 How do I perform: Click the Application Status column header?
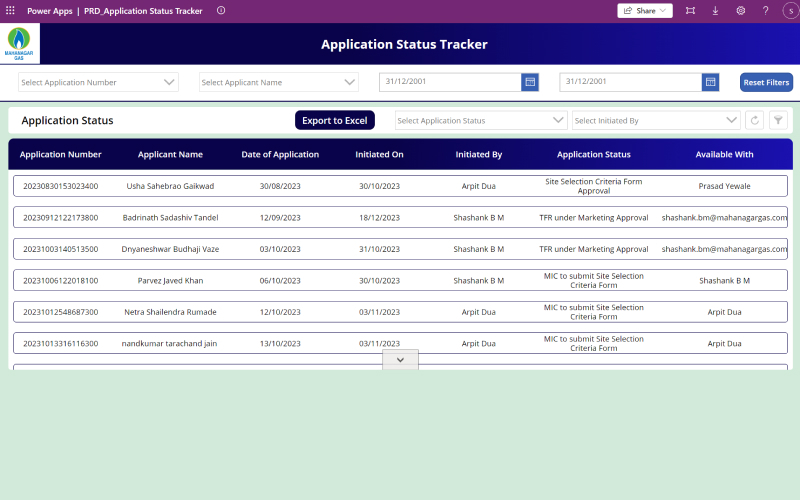click(594, 155)
